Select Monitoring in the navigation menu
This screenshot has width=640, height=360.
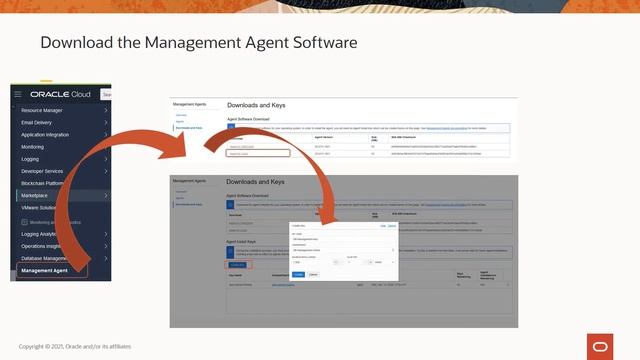point(32,147)
